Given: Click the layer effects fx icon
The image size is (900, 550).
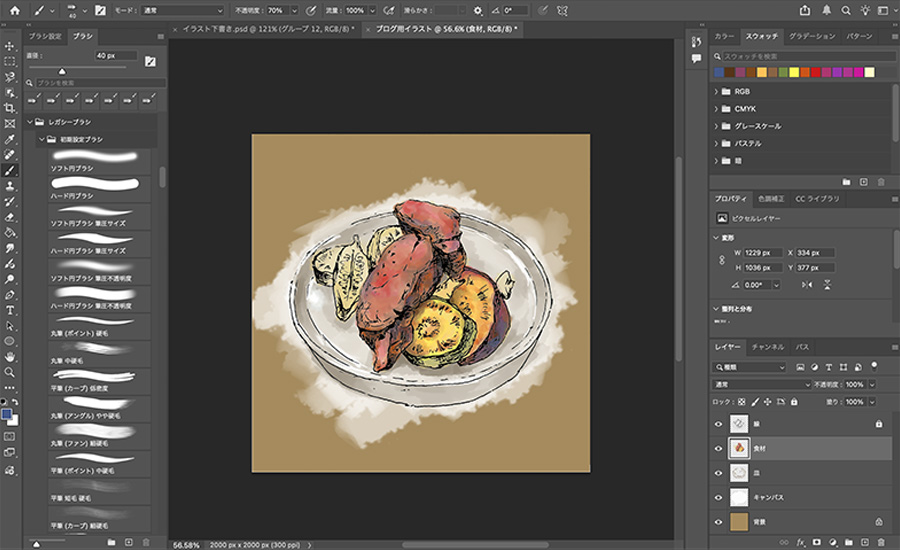Looking at the screenshot, I should click(x=801, y=542).
